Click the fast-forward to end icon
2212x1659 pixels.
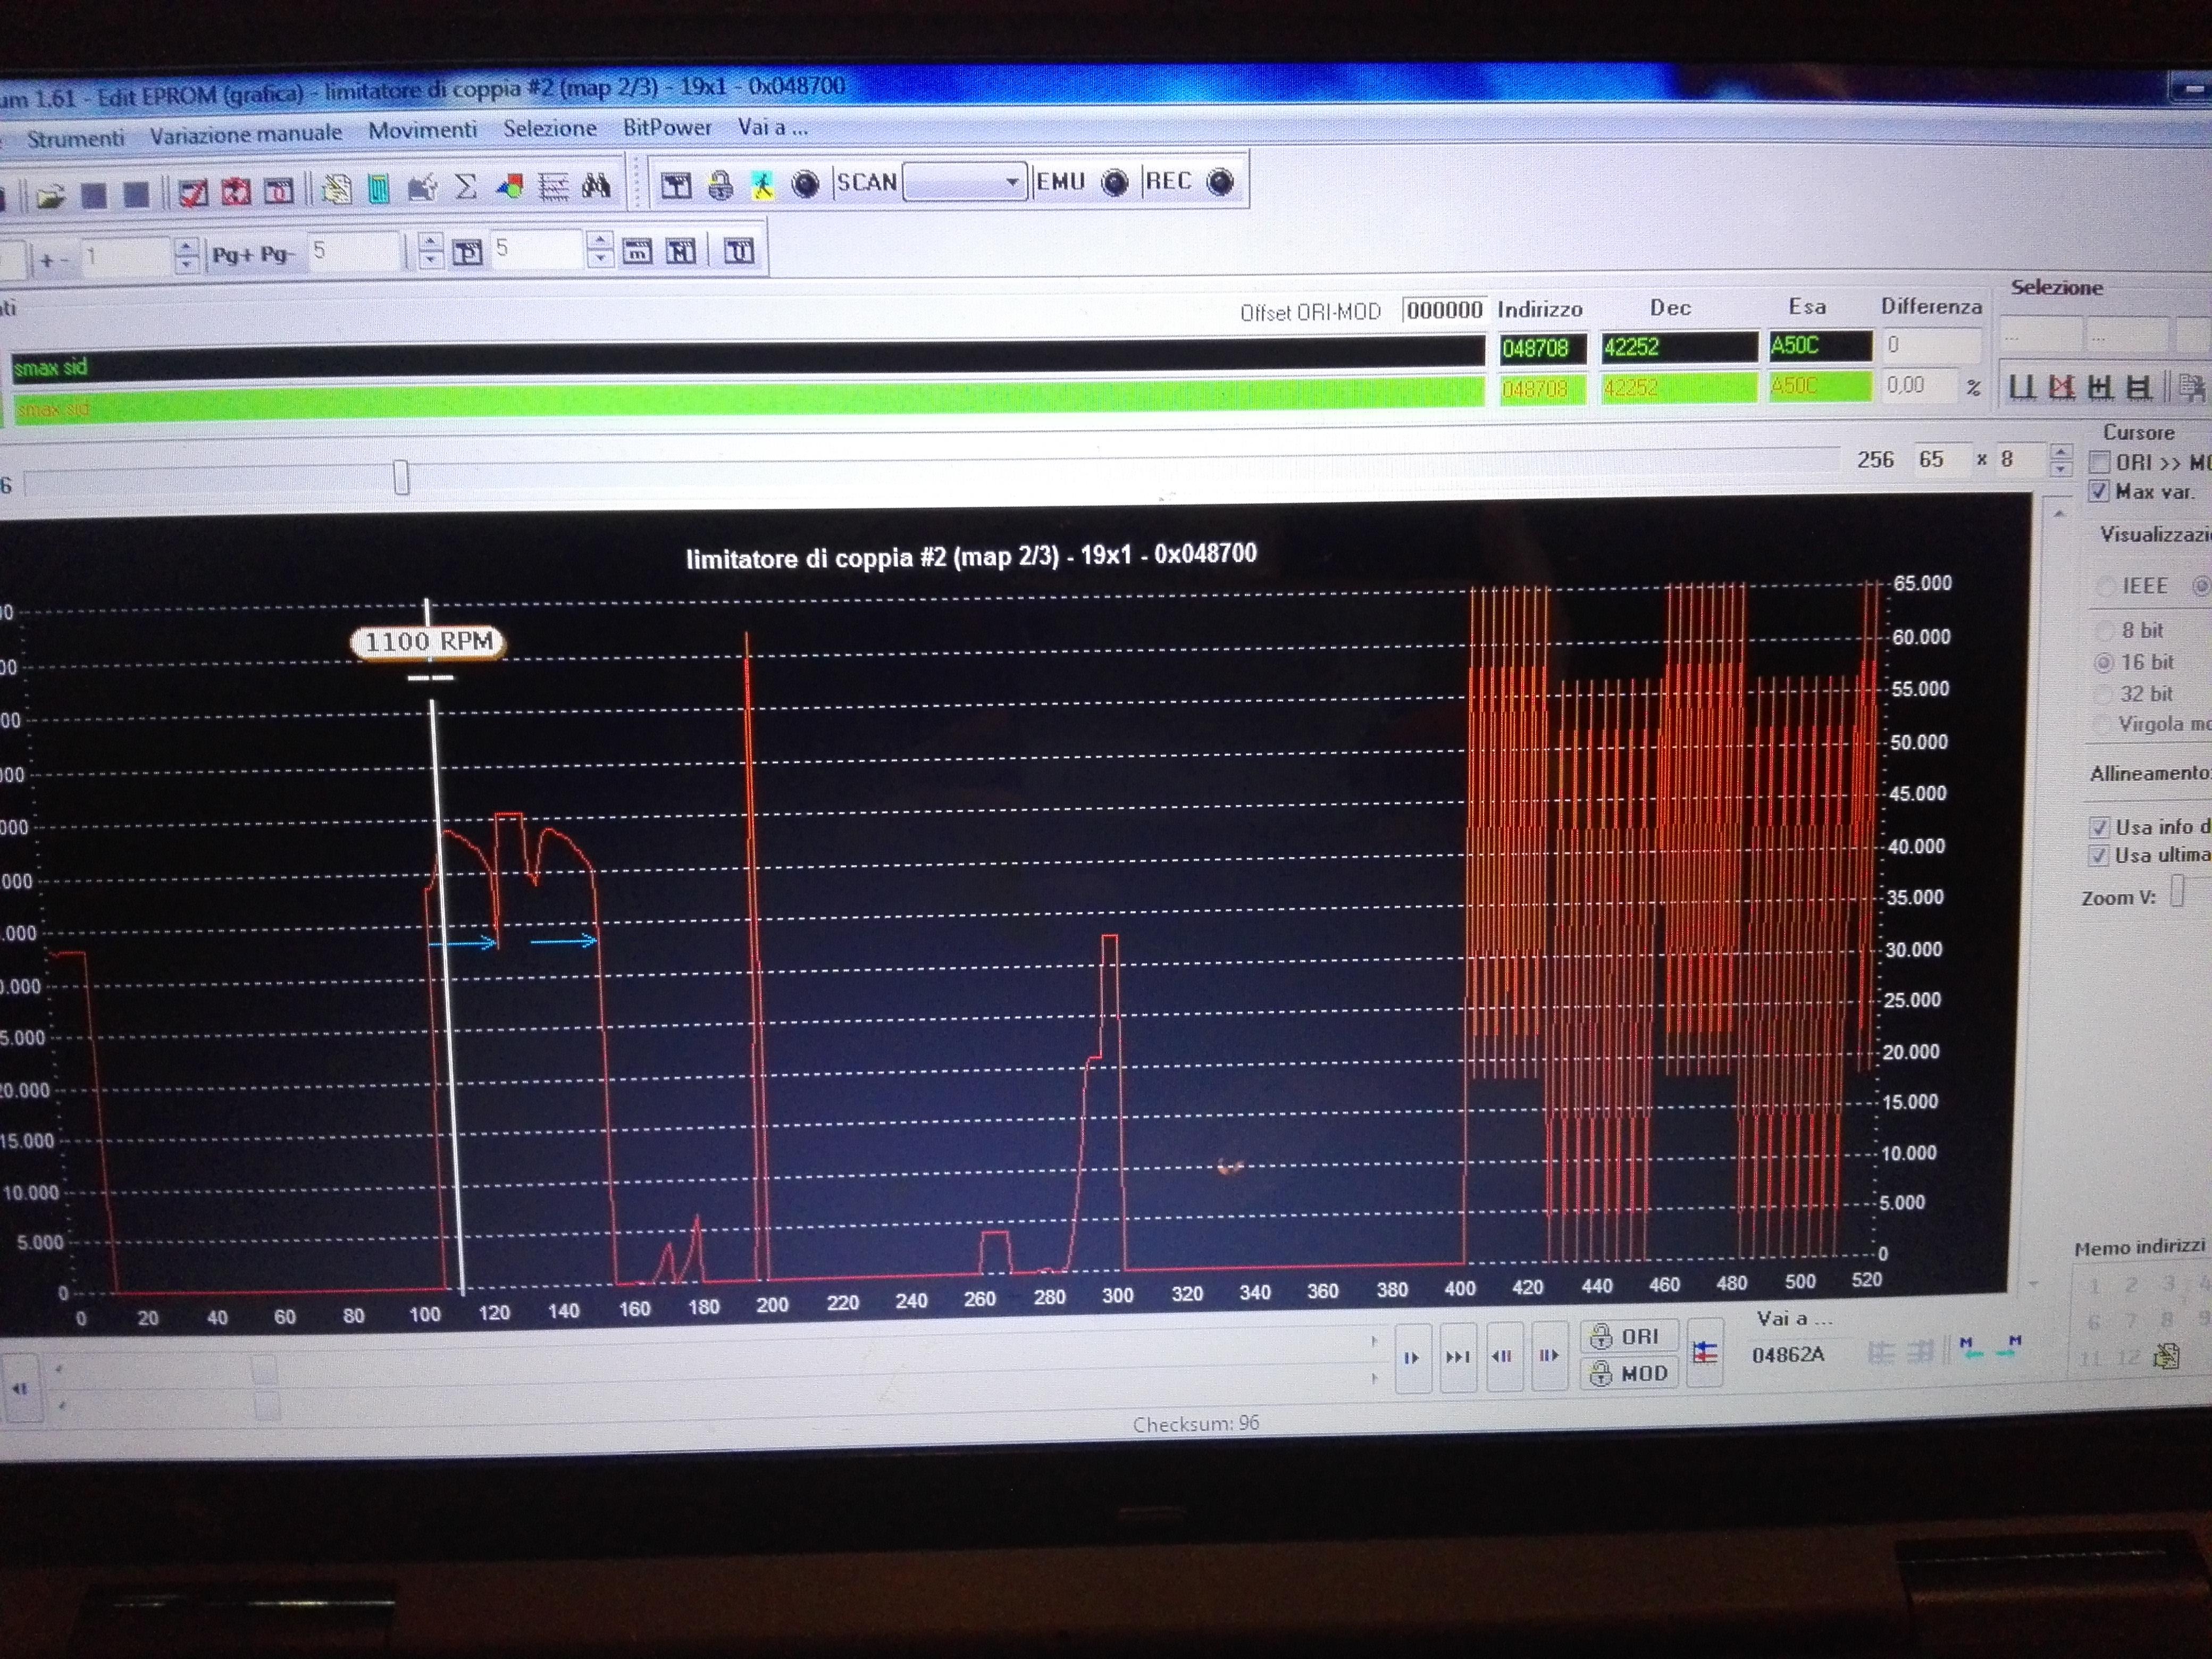(1458, 1357)
